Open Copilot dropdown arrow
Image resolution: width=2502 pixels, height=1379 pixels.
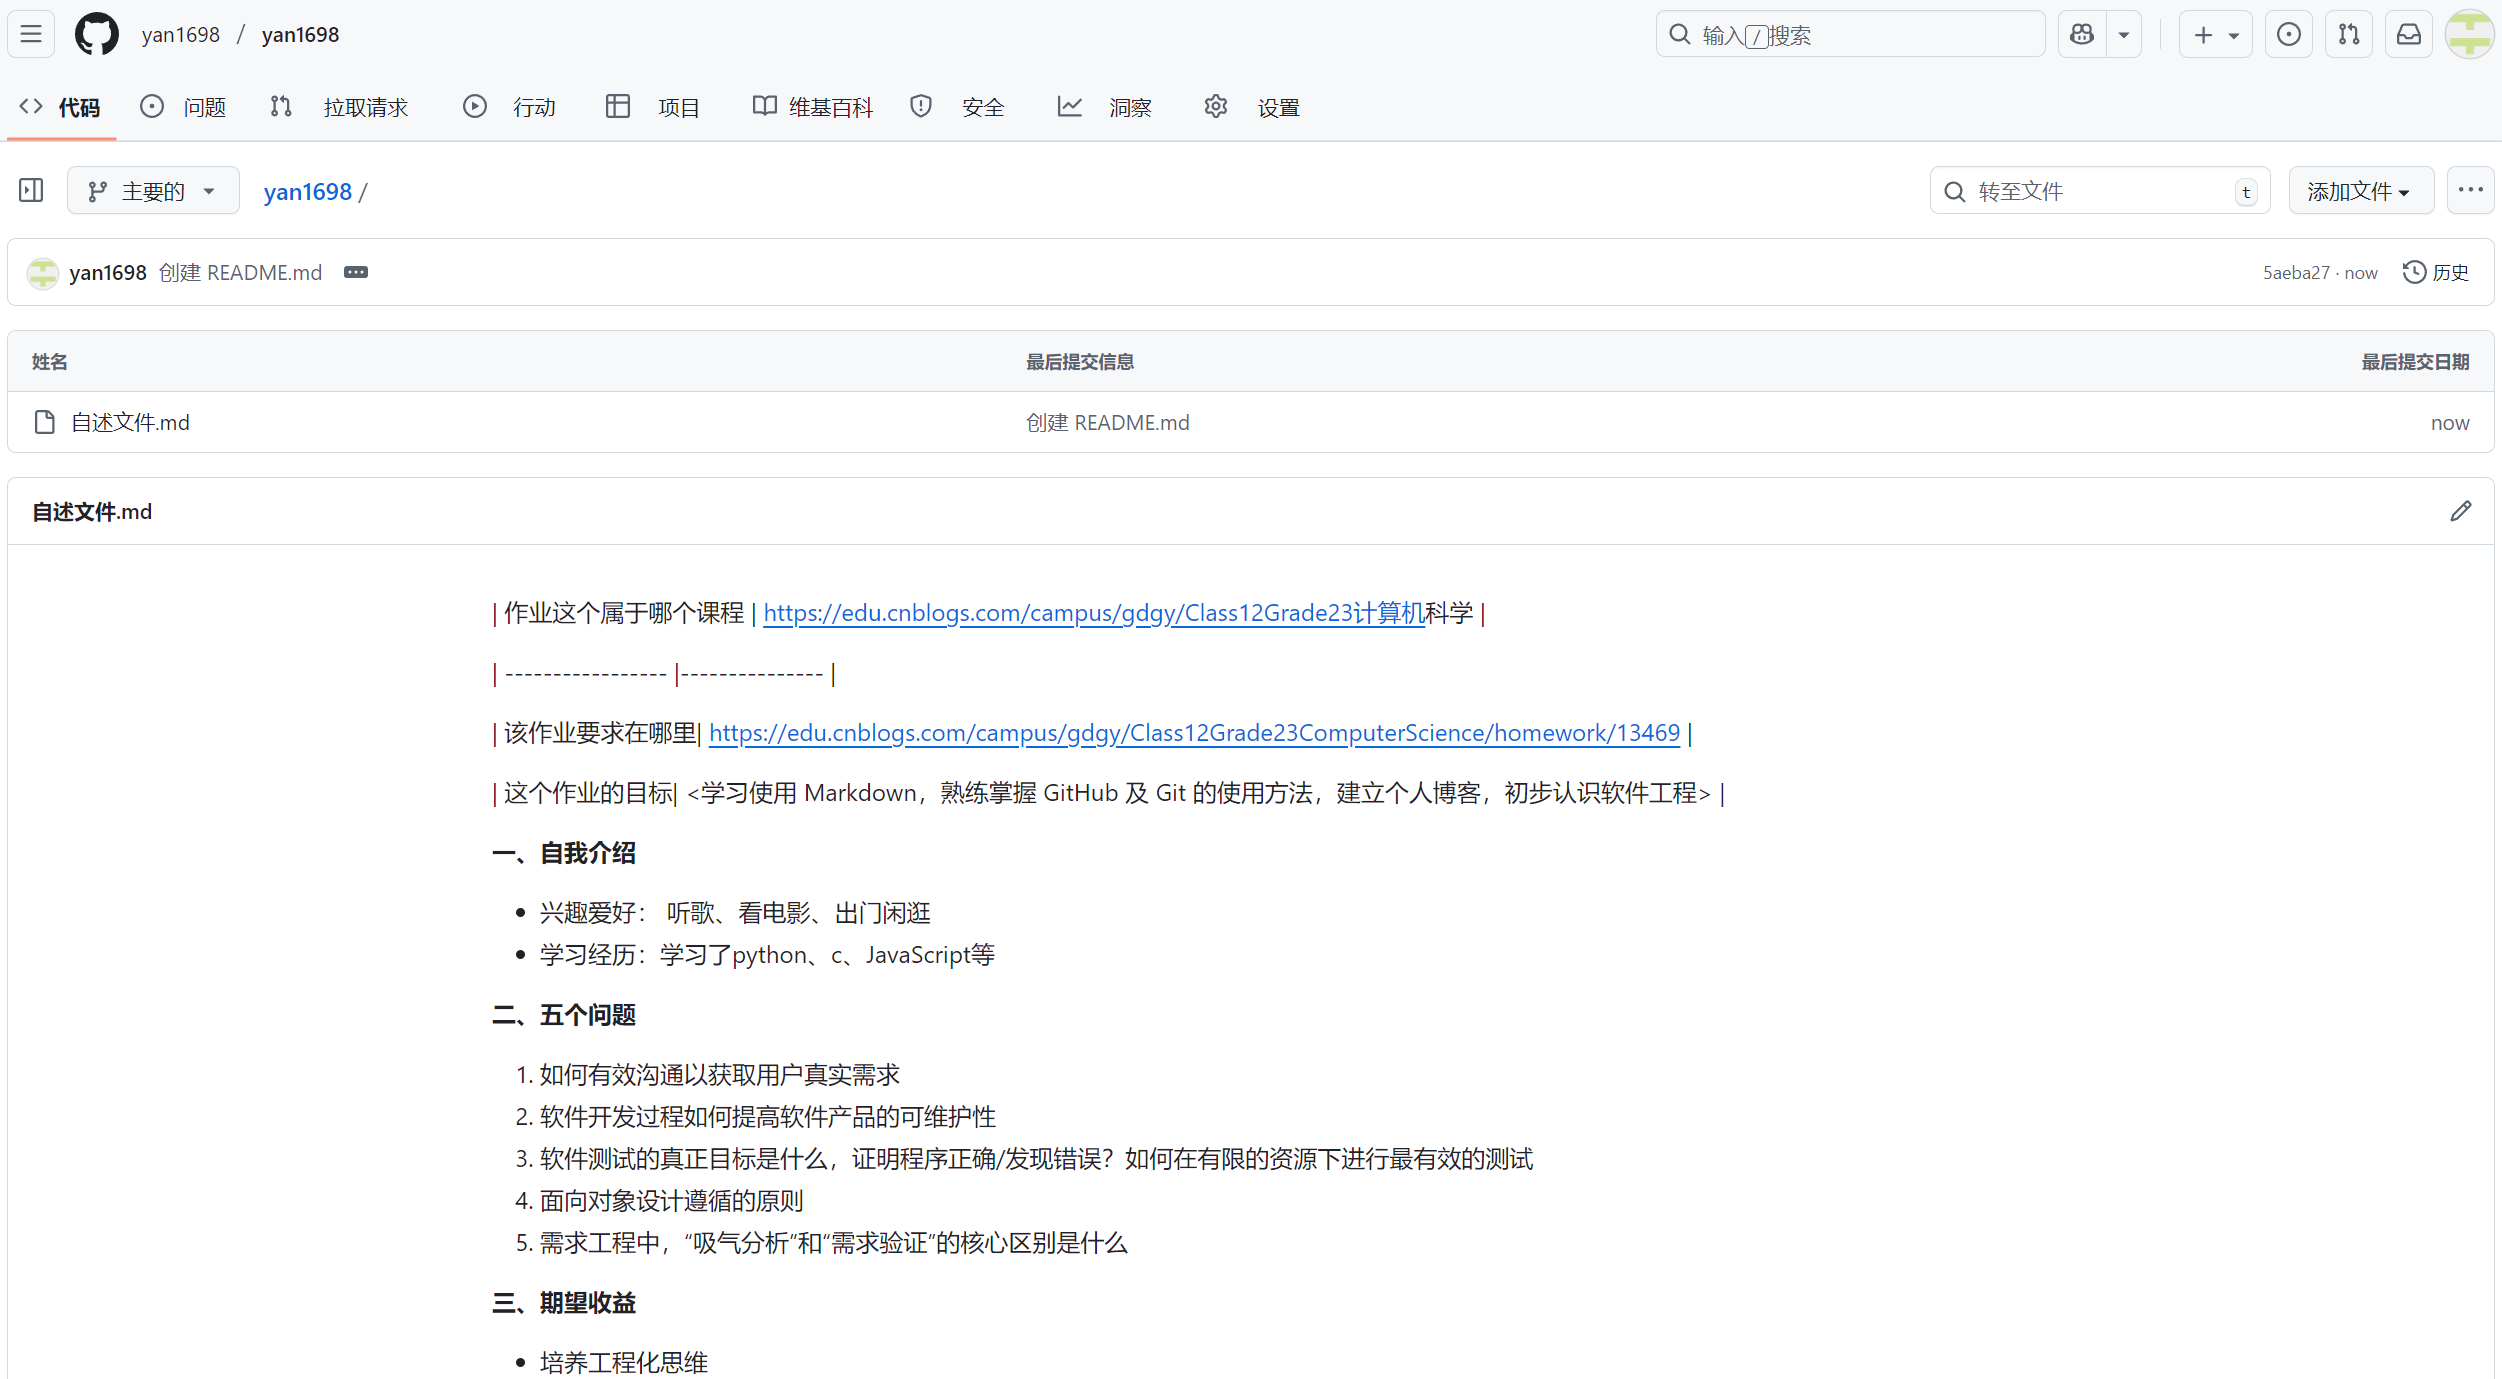coord(2124,35)
